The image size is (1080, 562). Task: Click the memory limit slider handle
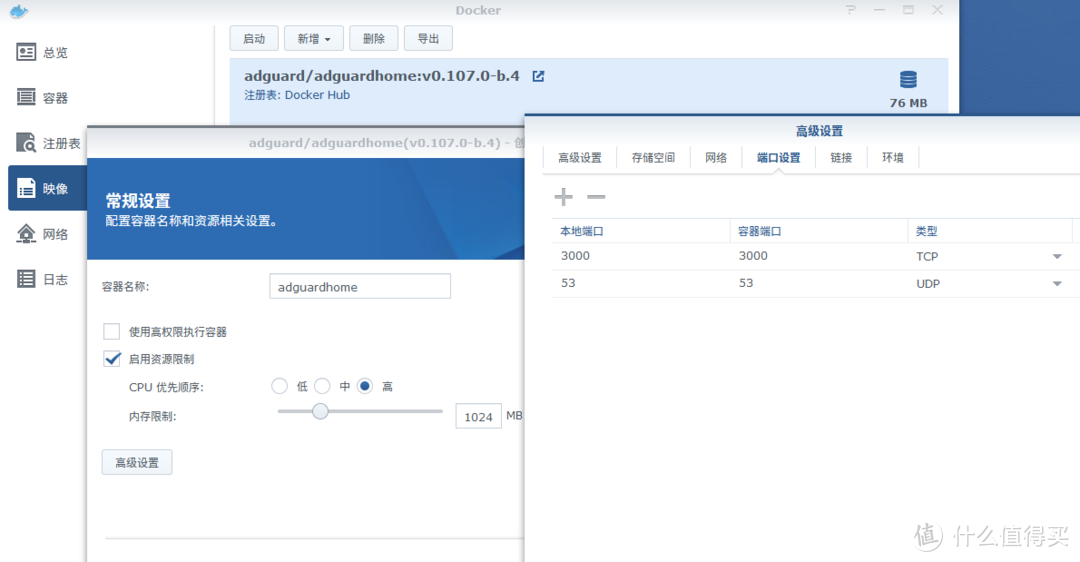[x=320, y=411]
